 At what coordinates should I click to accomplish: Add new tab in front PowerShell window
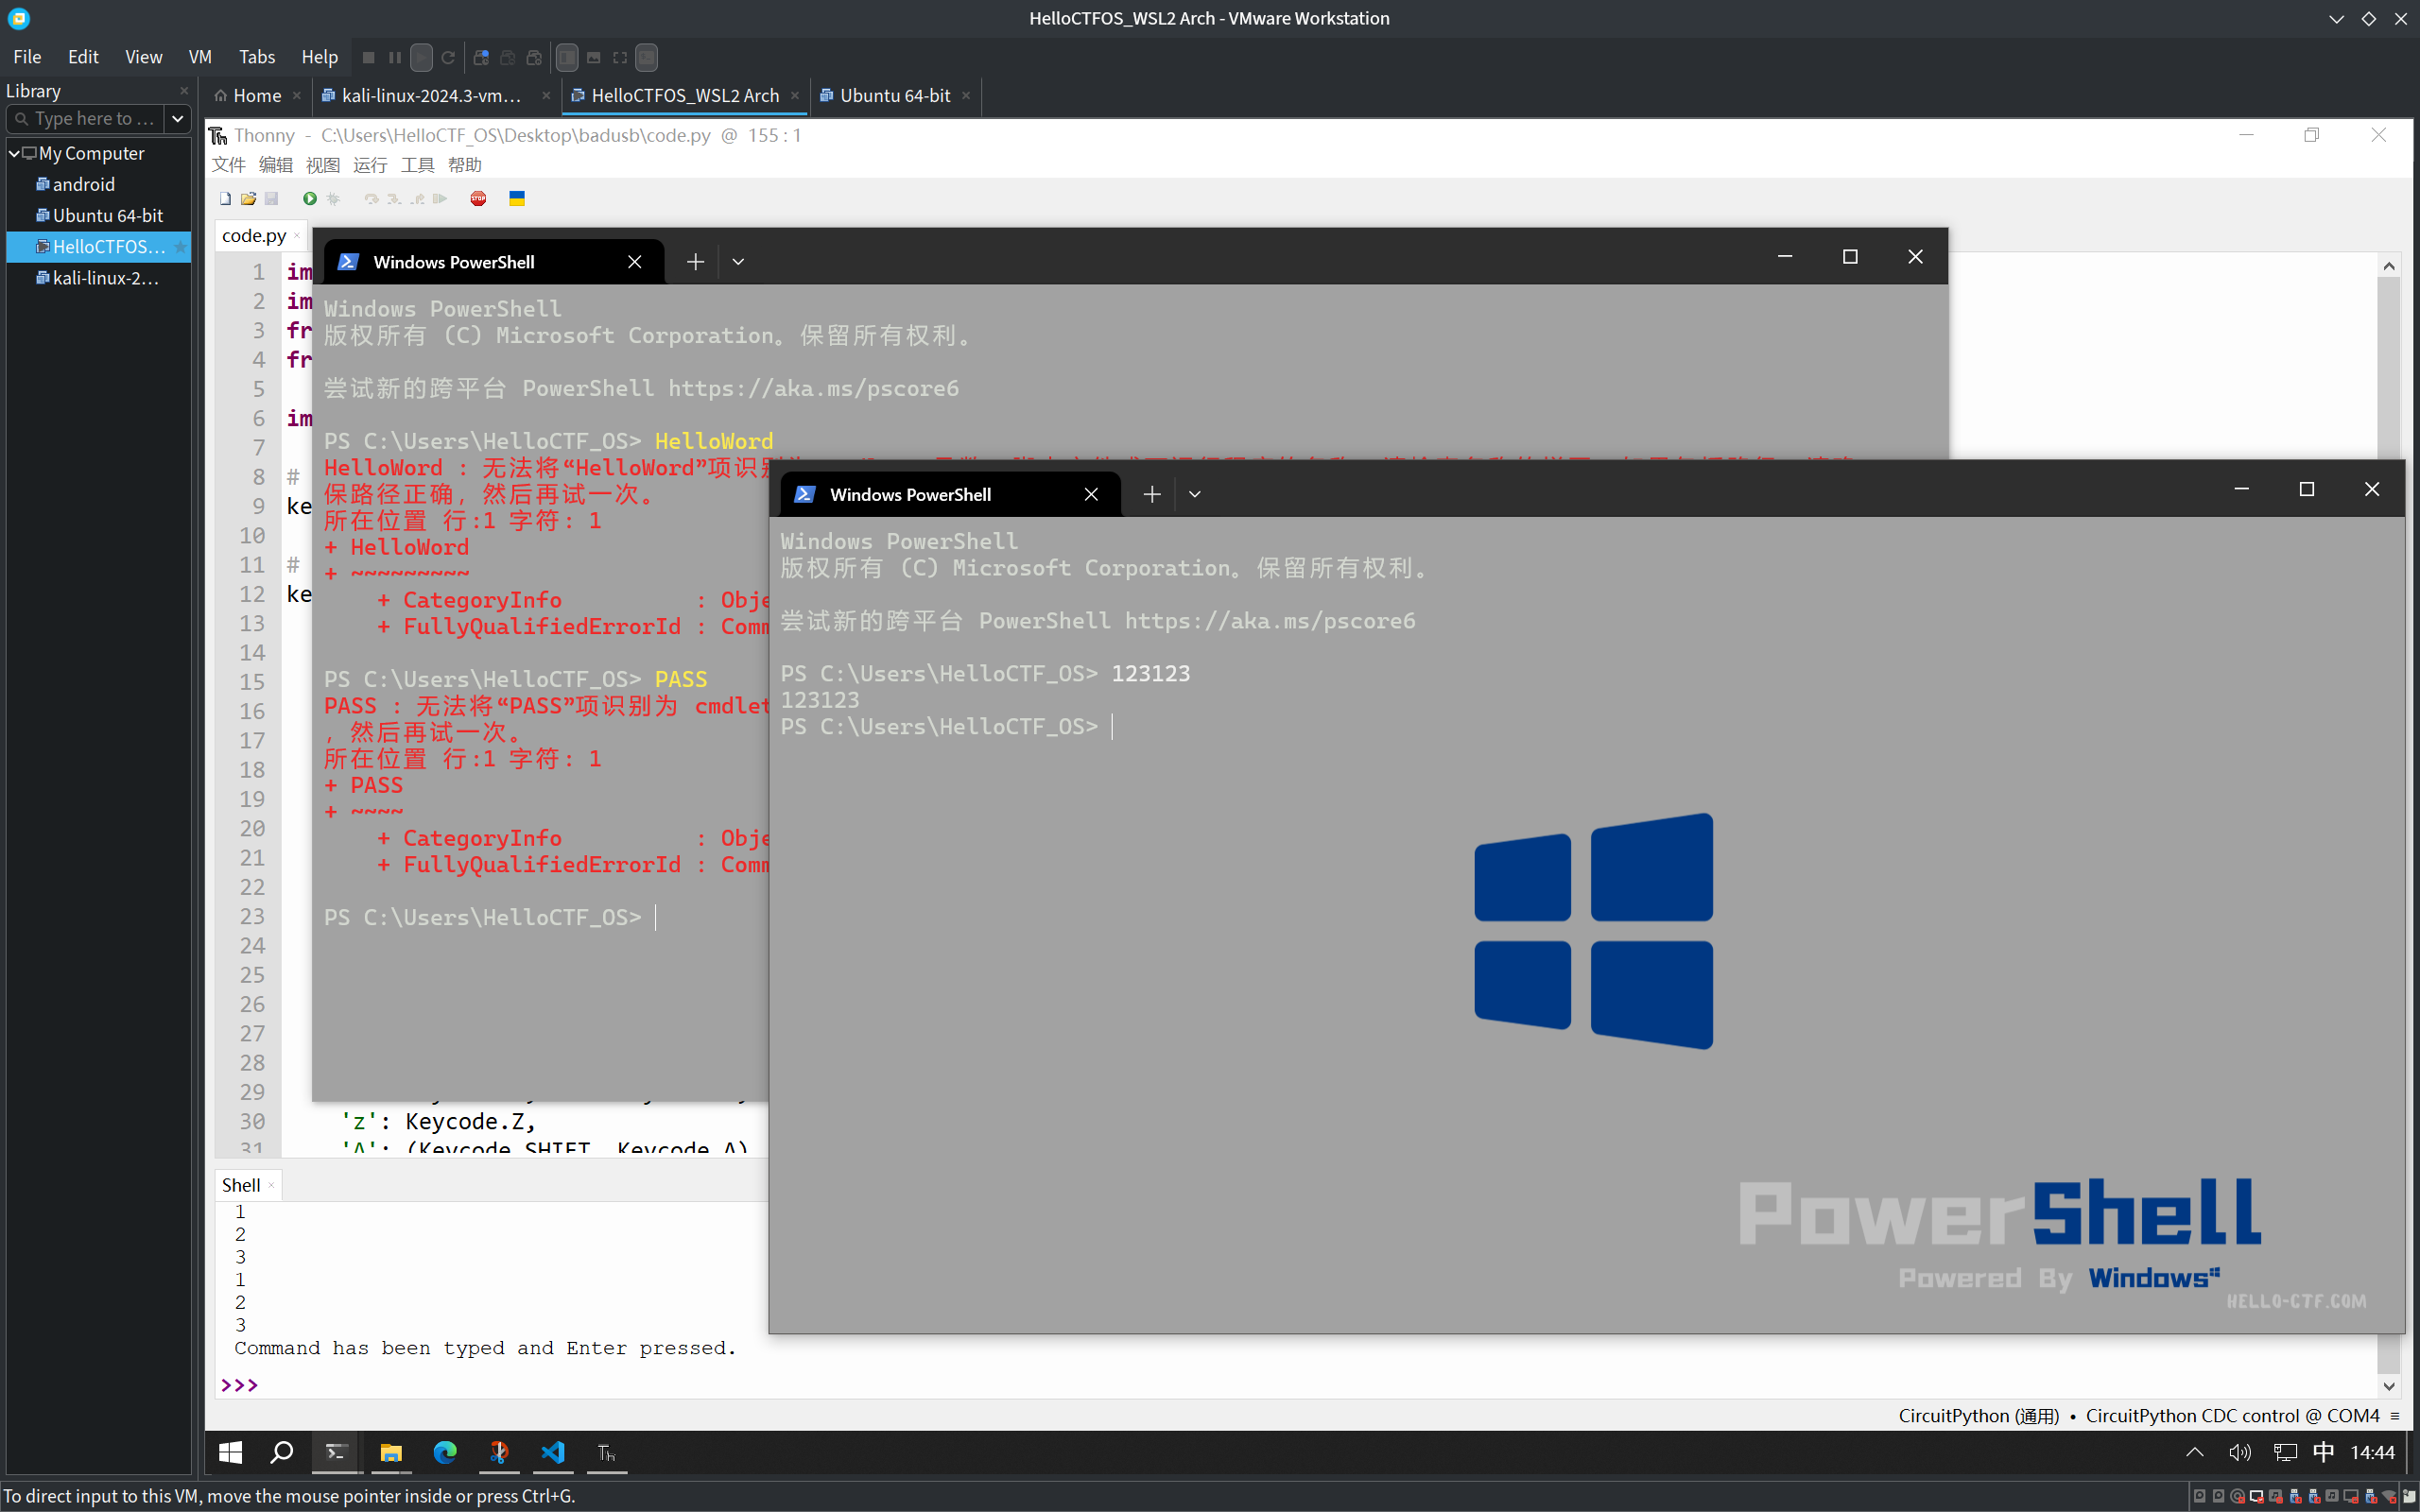1152,494
